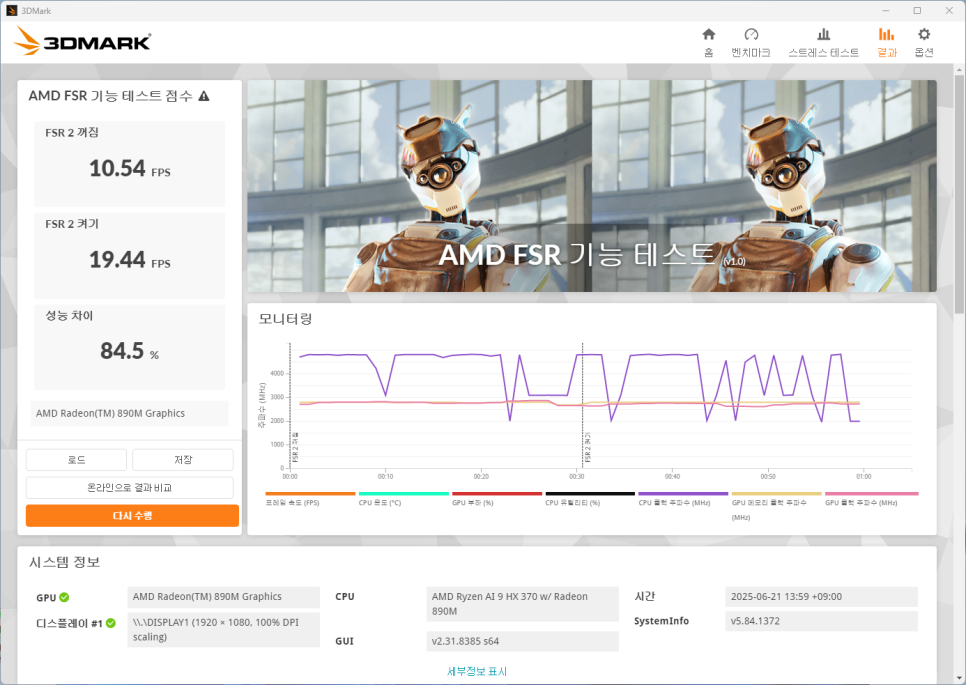
Task: Click the 3DMark app icon in title bar
Action: pos(11,10)
